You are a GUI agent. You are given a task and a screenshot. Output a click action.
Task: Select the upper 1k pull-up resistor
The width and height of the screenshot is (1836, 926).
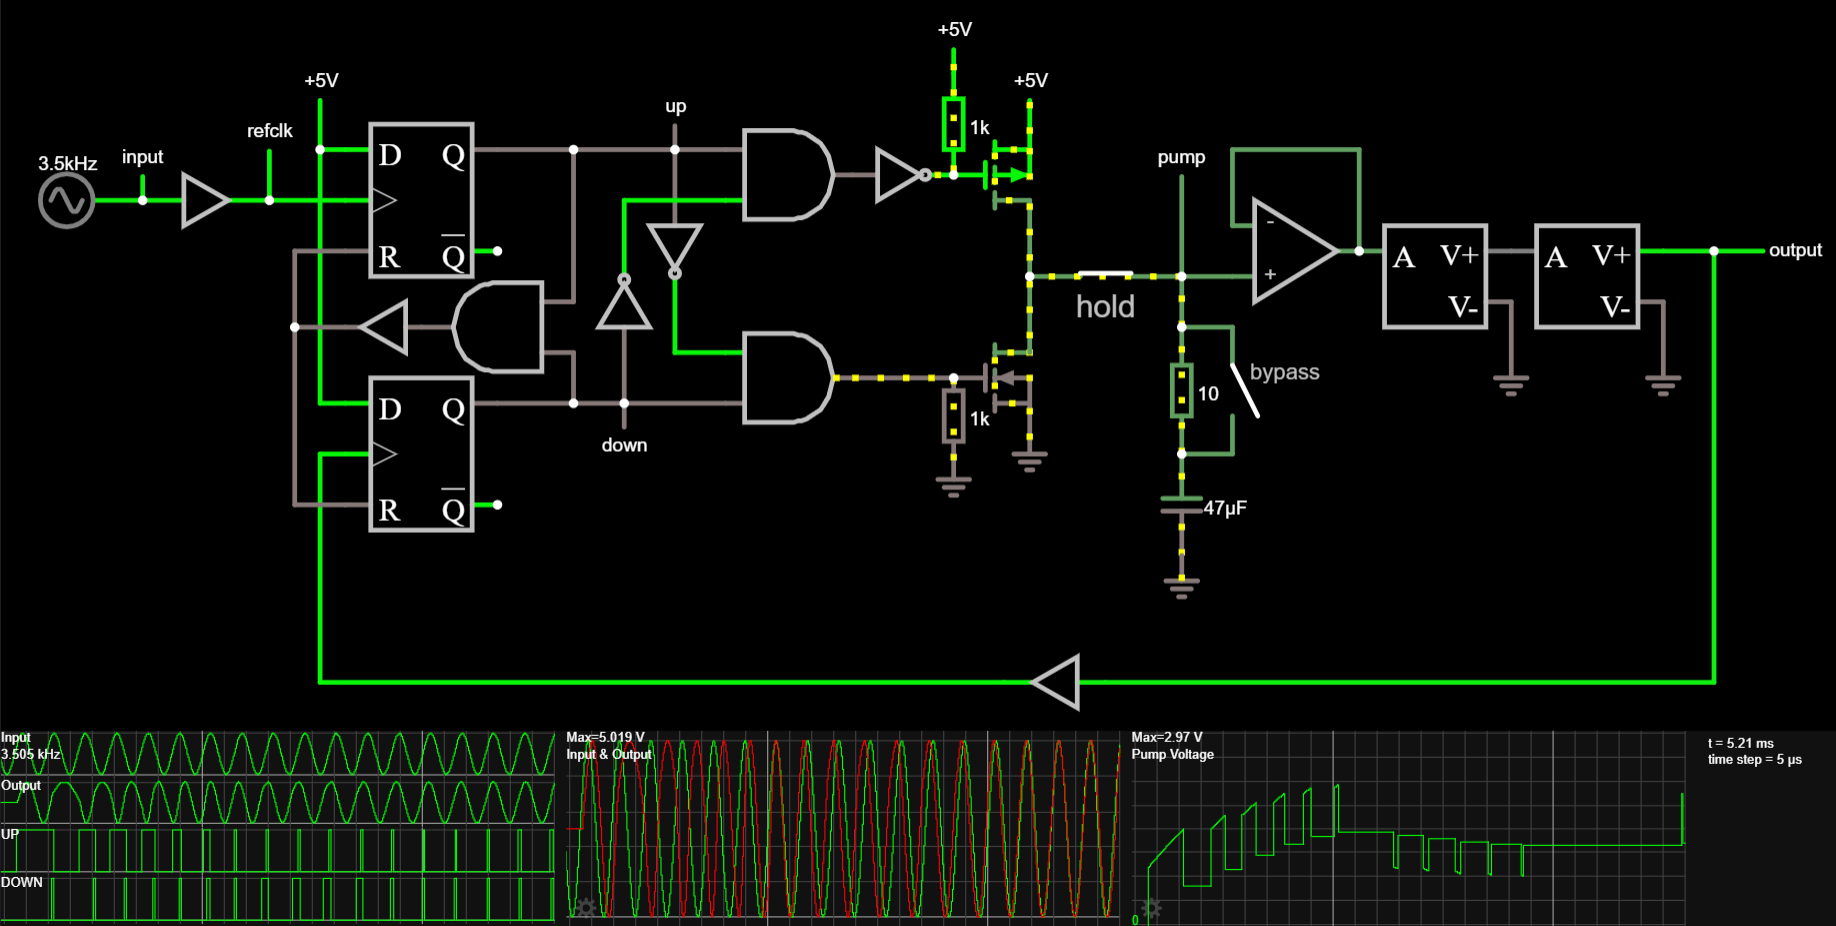pyautogui.click(x=954, y=124)
